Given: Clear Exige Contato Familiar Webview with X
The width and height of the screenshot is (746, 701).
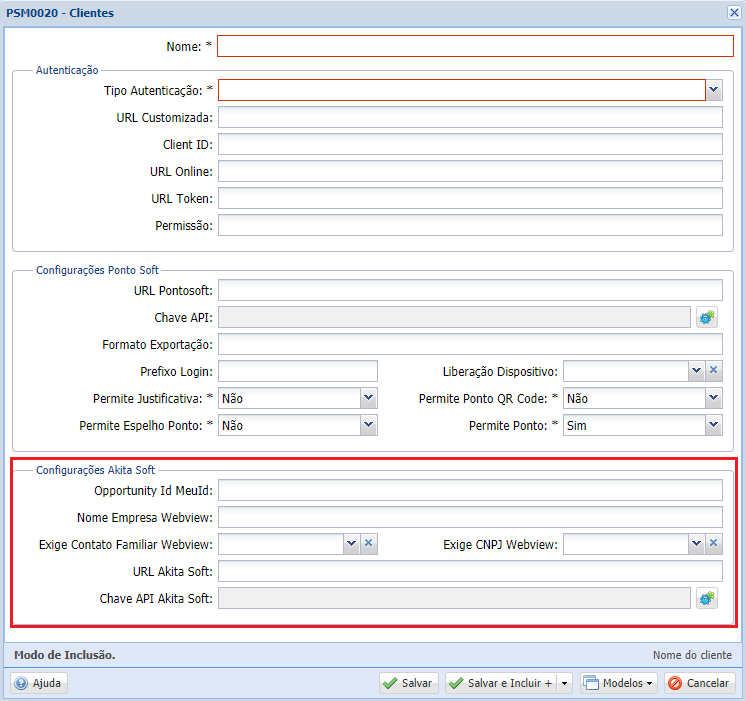Looking at the screenshot, I should pos(368,543).
